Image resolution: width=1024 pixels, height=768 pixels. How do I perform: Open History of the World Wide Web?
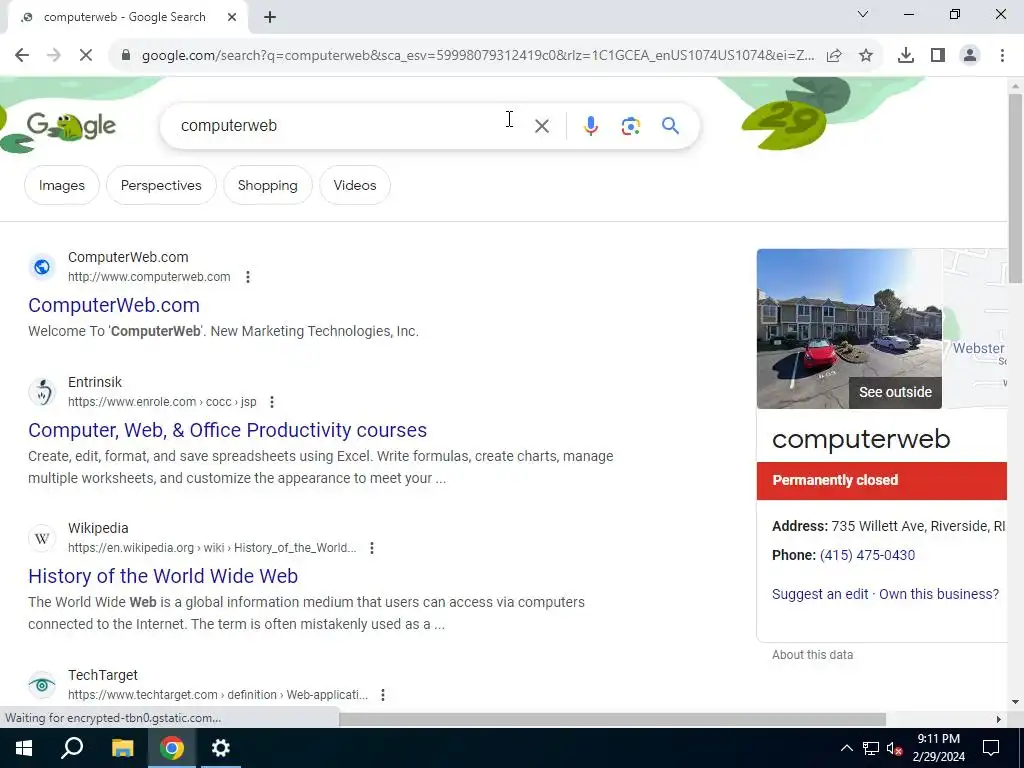[163, 576]
